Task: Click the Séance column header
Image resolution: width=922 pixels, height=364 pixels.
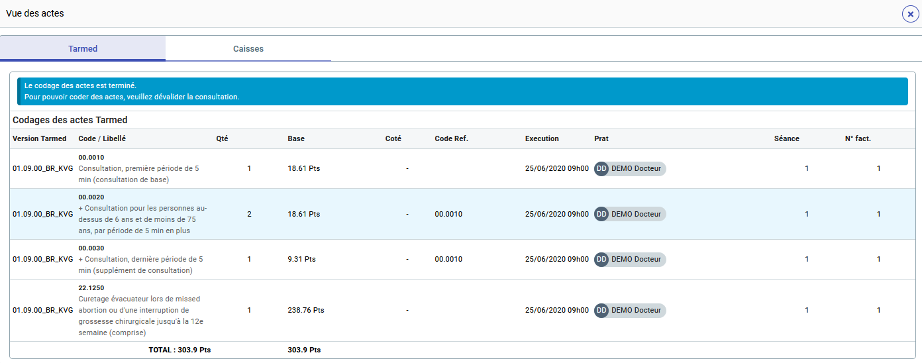Action: [x=787, y=139]
